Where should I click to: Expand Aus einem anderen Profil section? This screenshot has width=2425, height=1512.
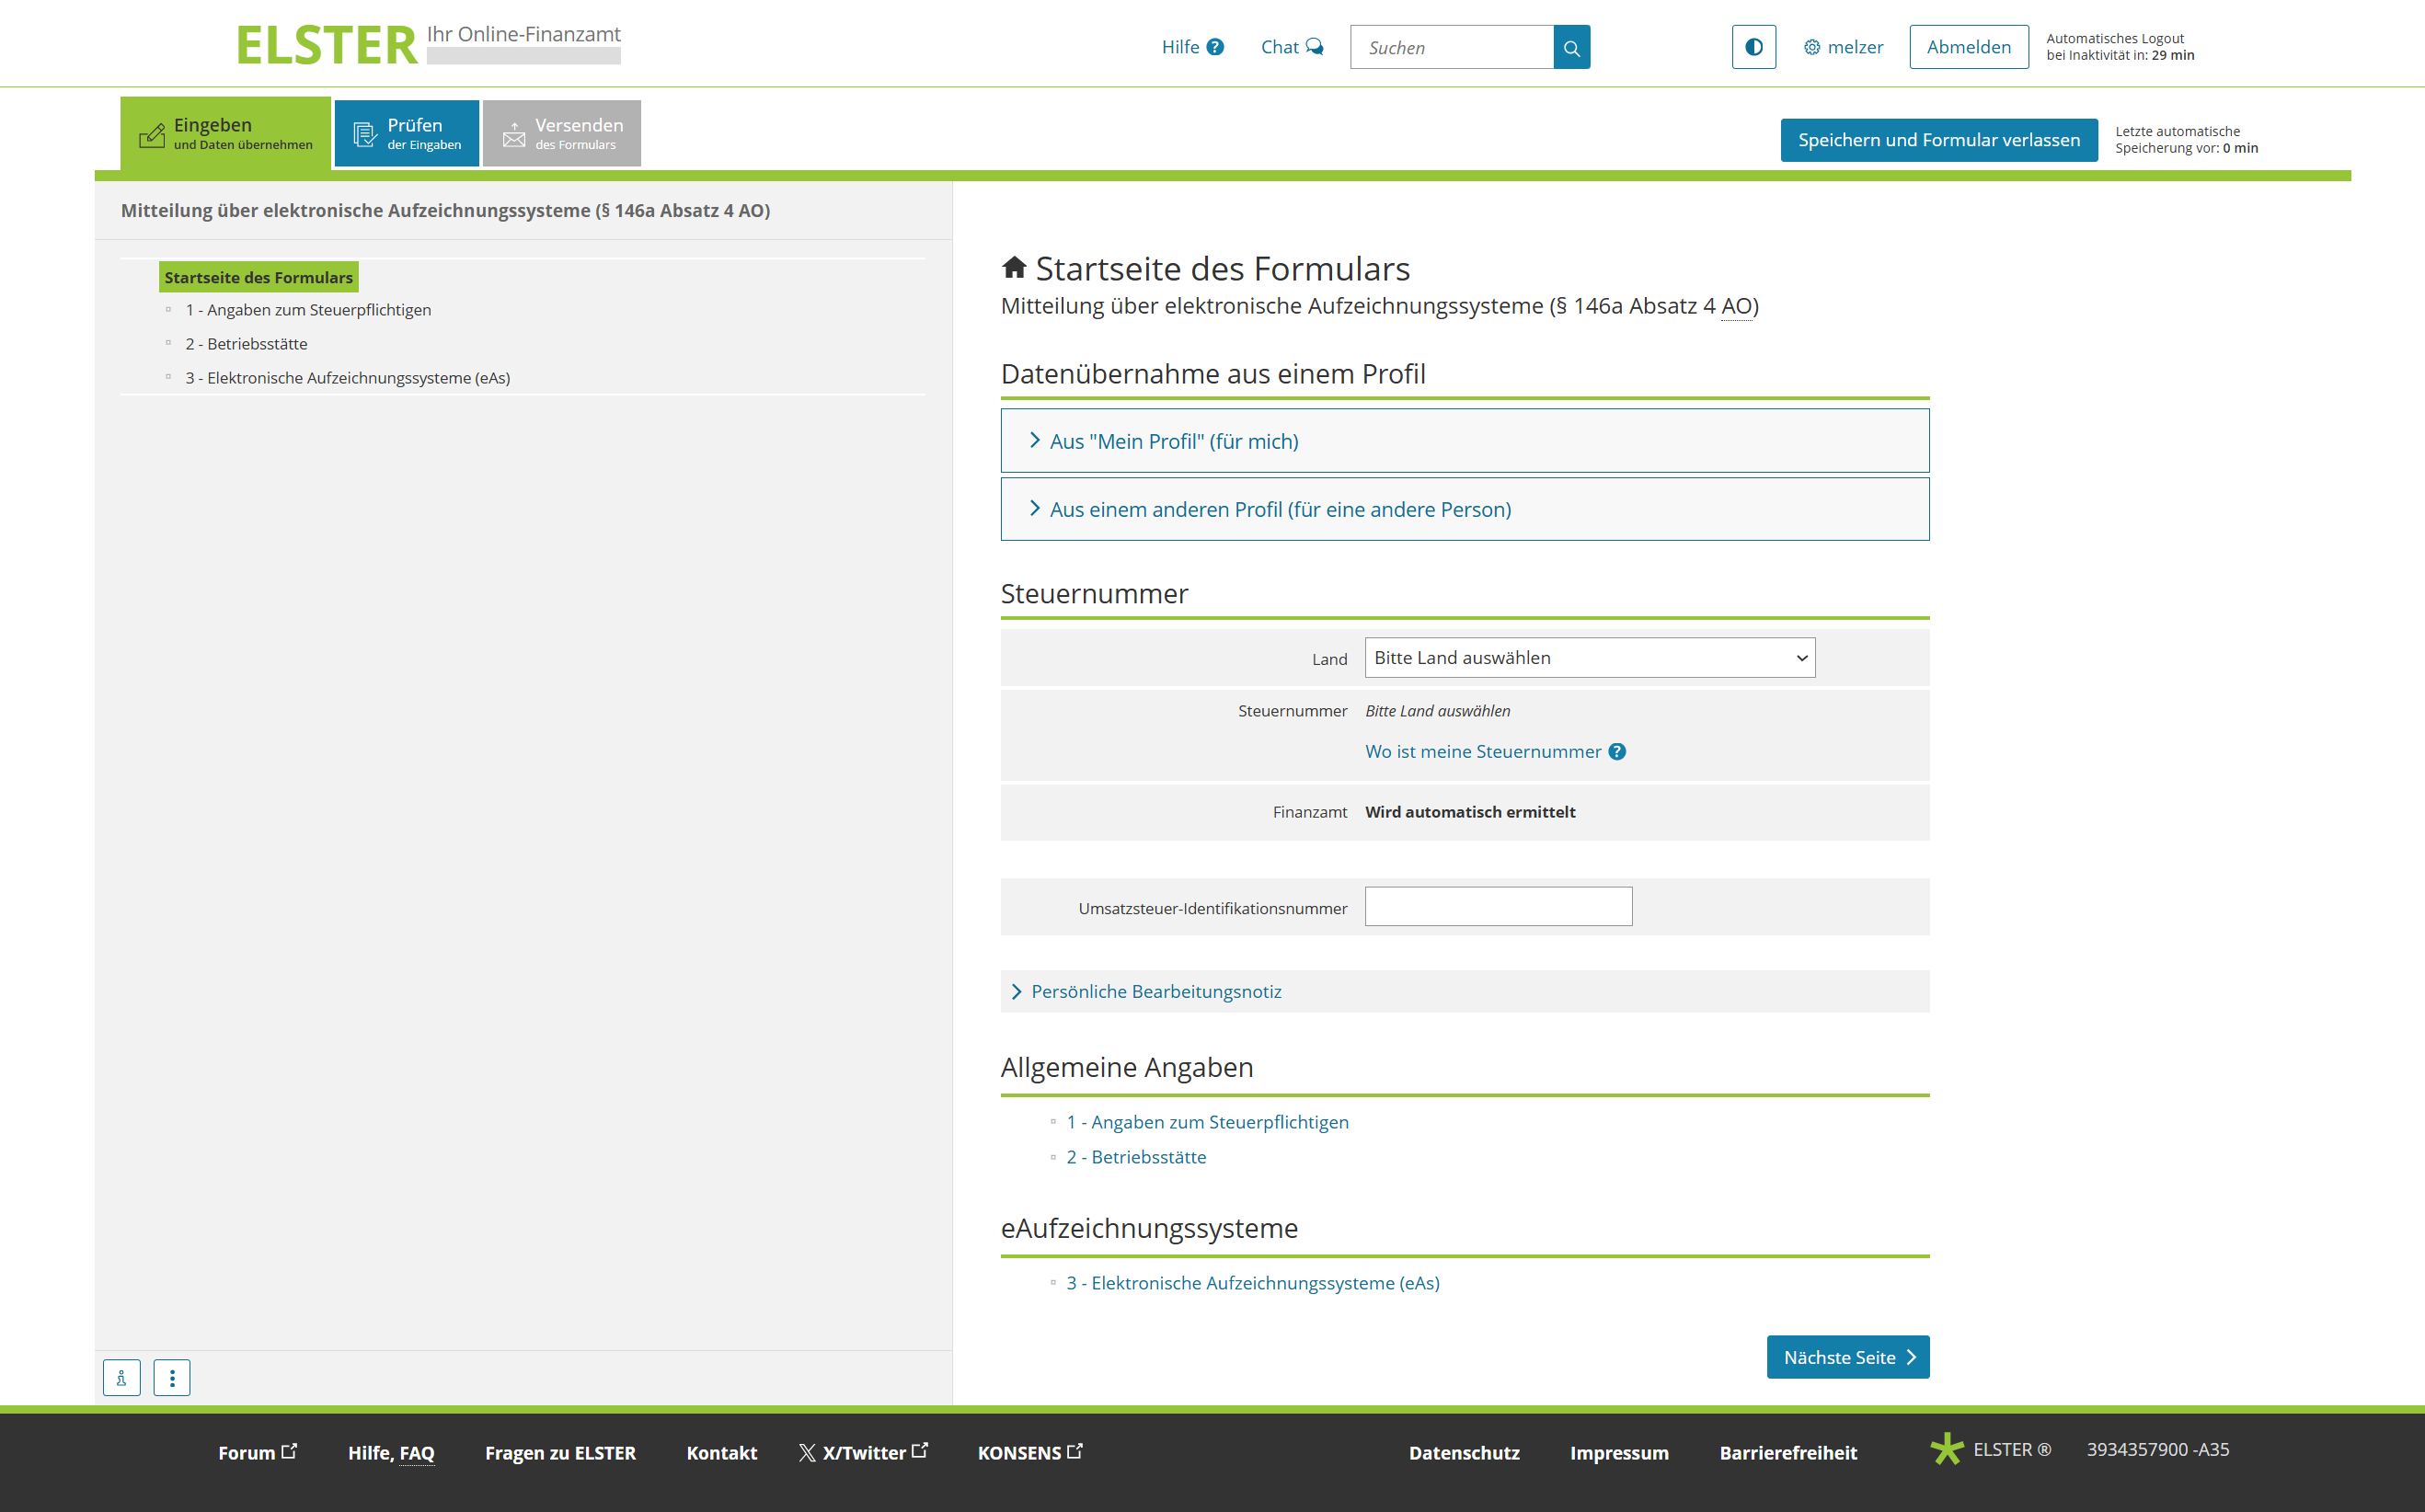point(1279,509)
